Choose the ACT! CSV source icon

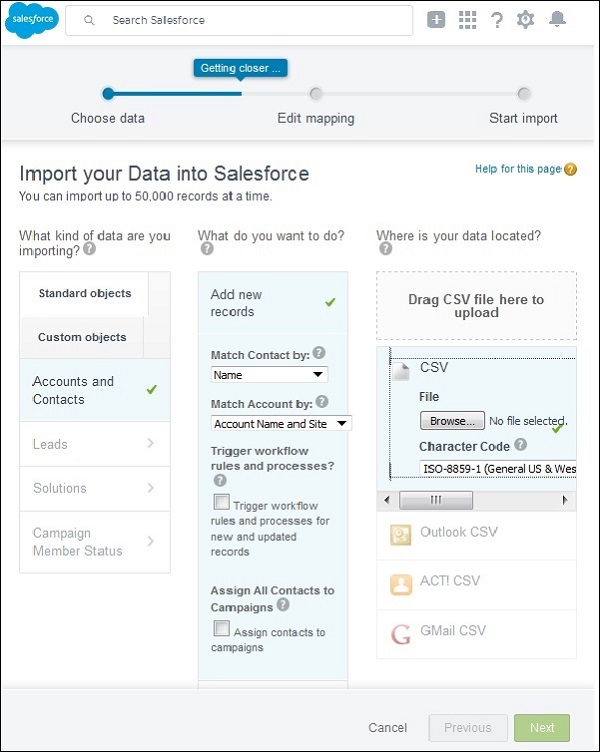400,583
